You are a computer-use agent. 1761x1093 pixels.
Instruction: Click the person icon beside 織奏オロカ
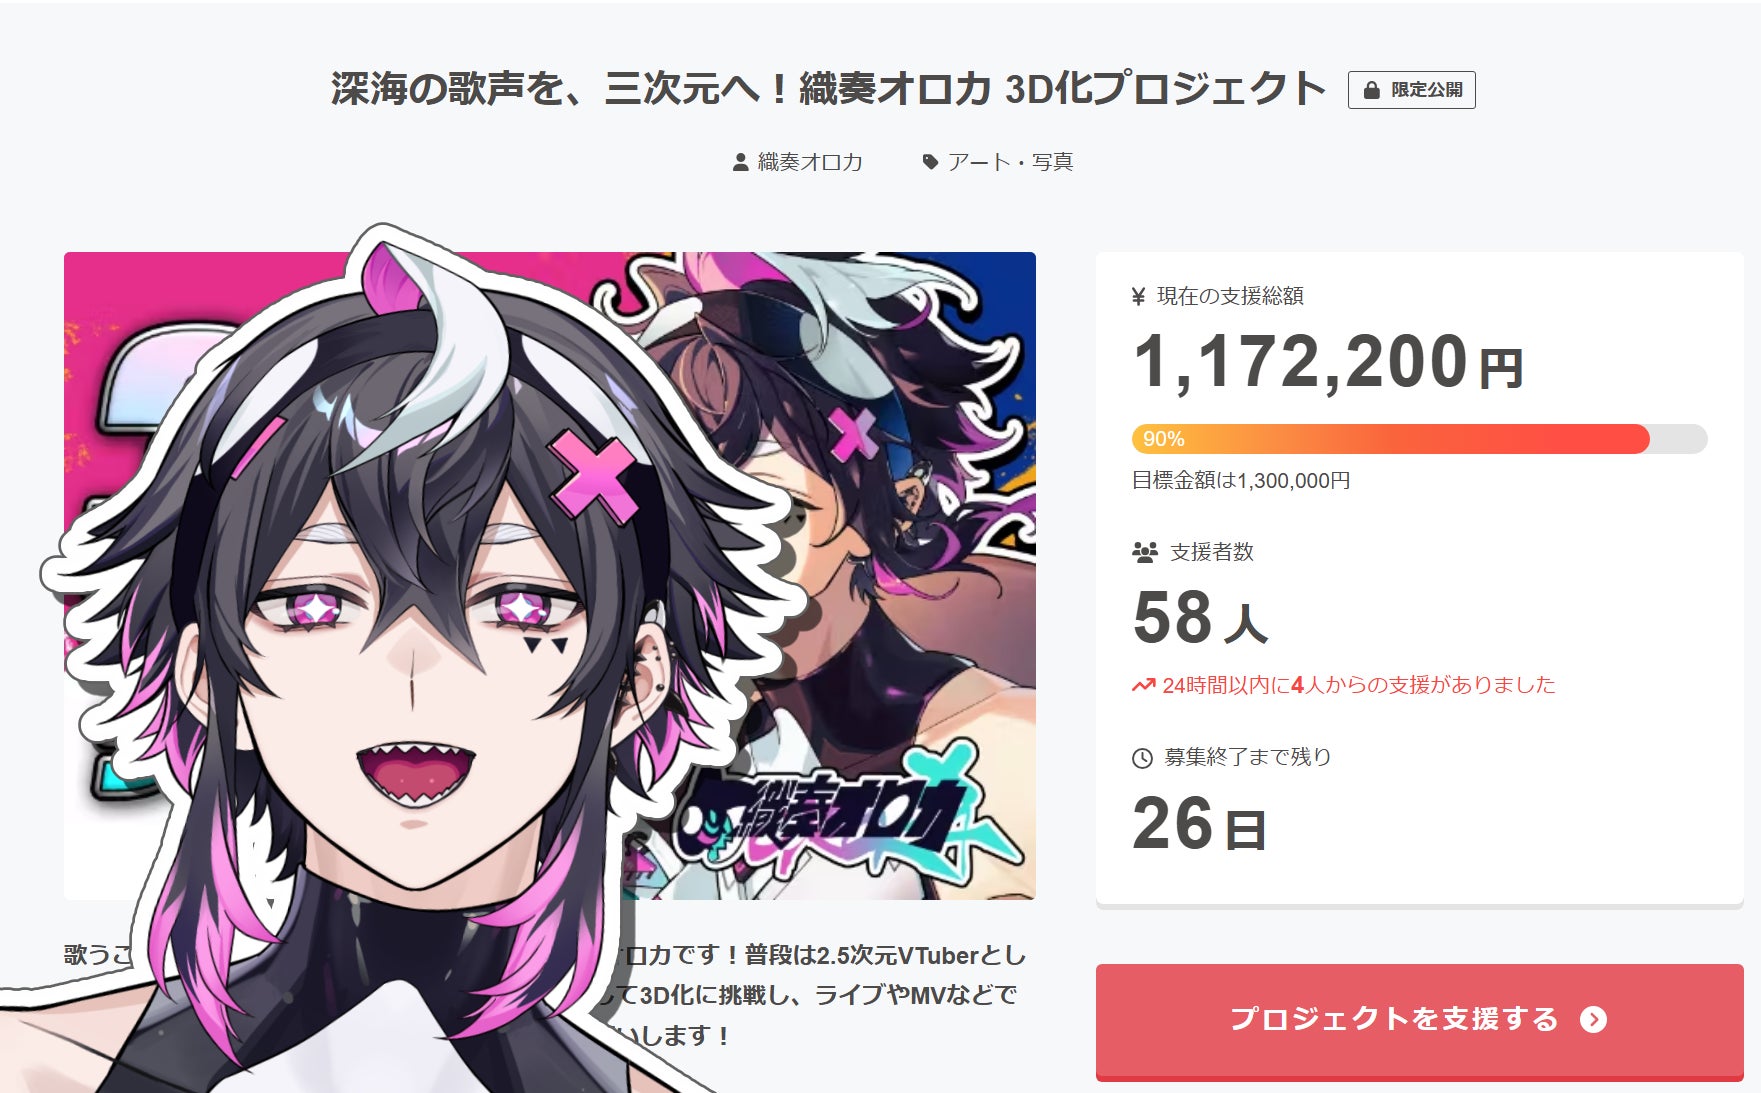(740, 162)
